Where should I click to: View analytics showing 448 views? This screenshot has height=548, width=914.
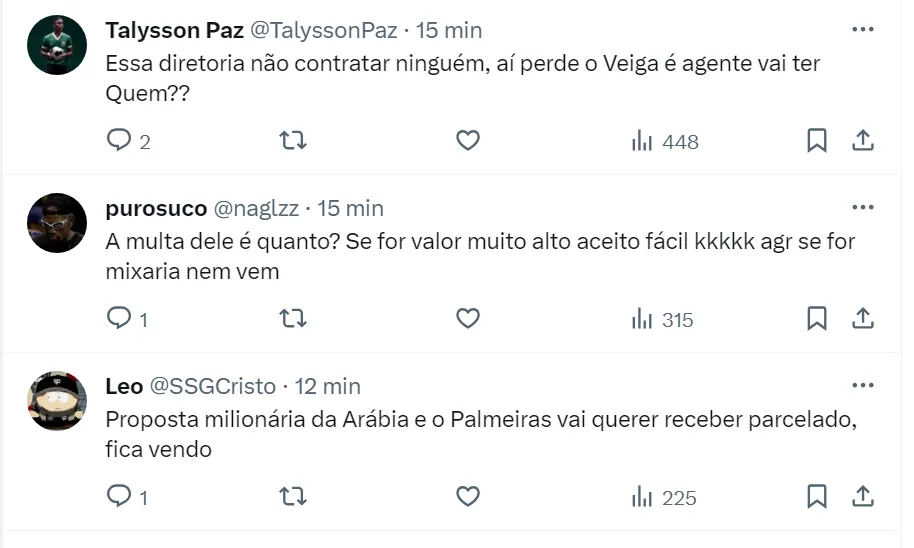pyautogui.click(x=665, y=141)
